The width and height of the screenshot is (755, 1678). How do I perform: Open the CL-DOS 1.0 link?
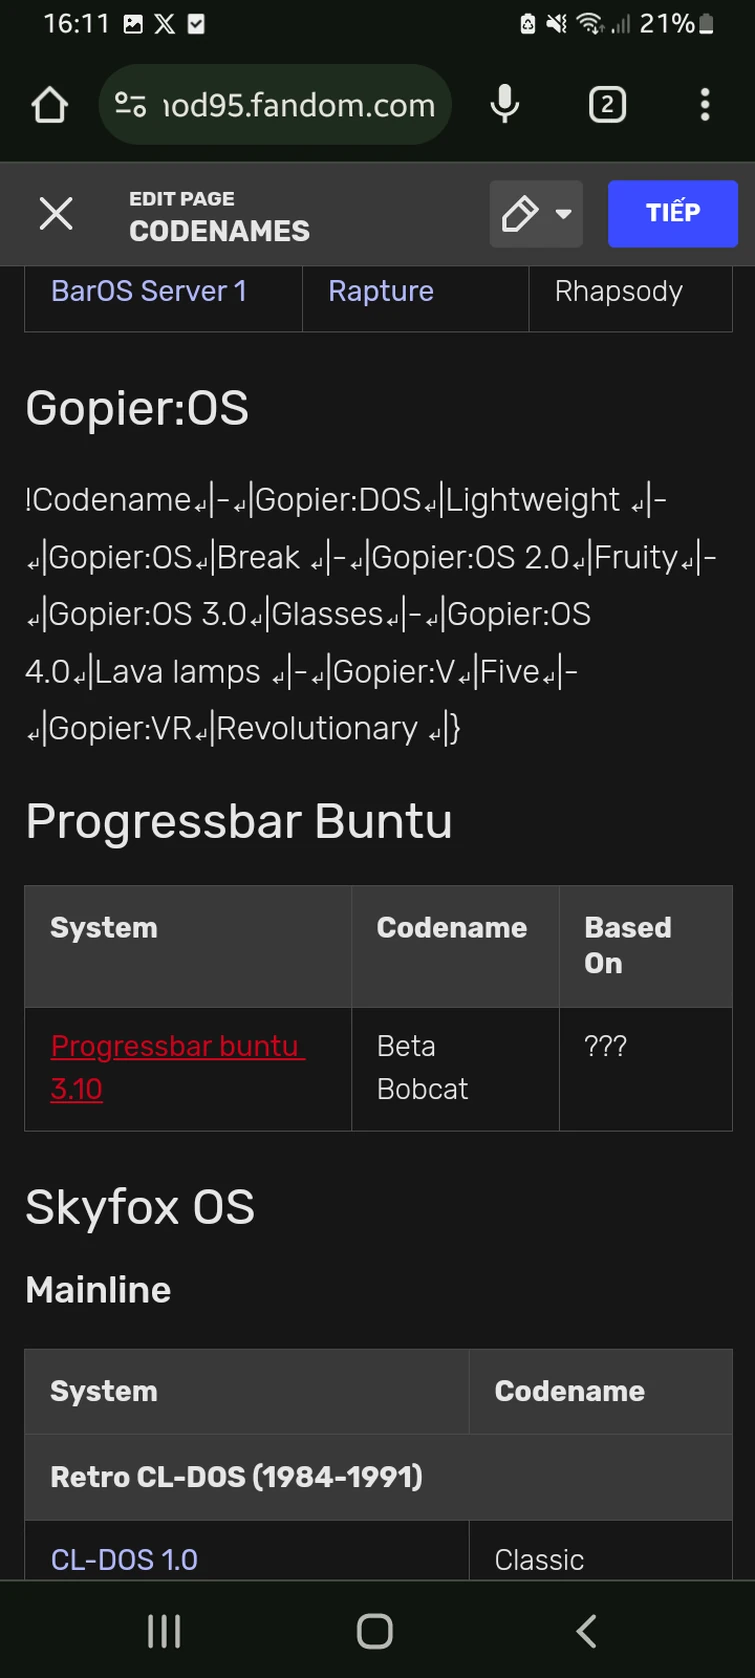point(123,1559)
